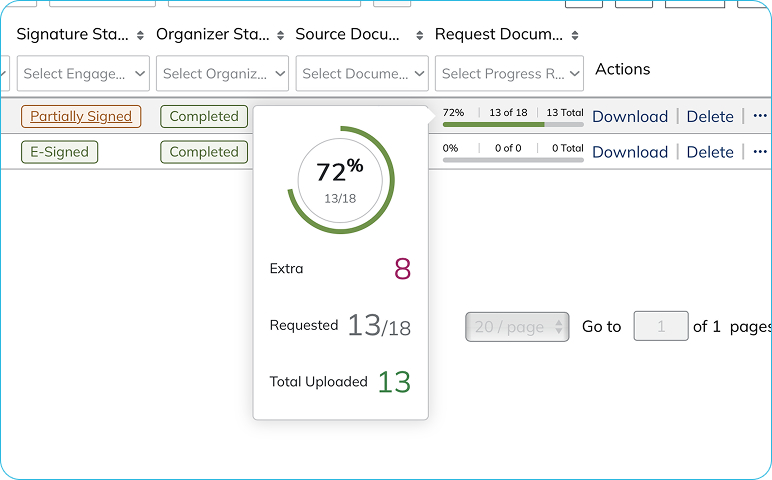Click Organizer Status column header text
Image resolution: width=772 pixels, height=480 pixels.
point(213,34)
